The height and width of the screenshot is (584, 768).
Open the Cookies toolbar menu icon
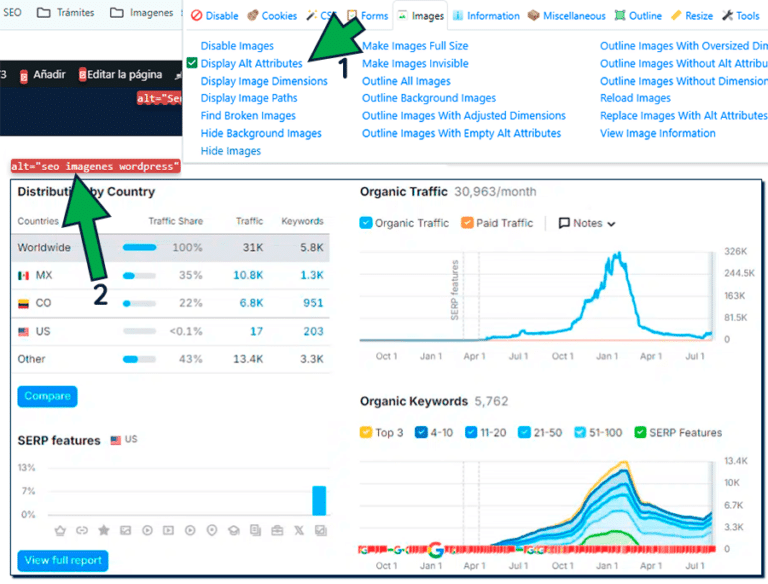coord(253,16)
